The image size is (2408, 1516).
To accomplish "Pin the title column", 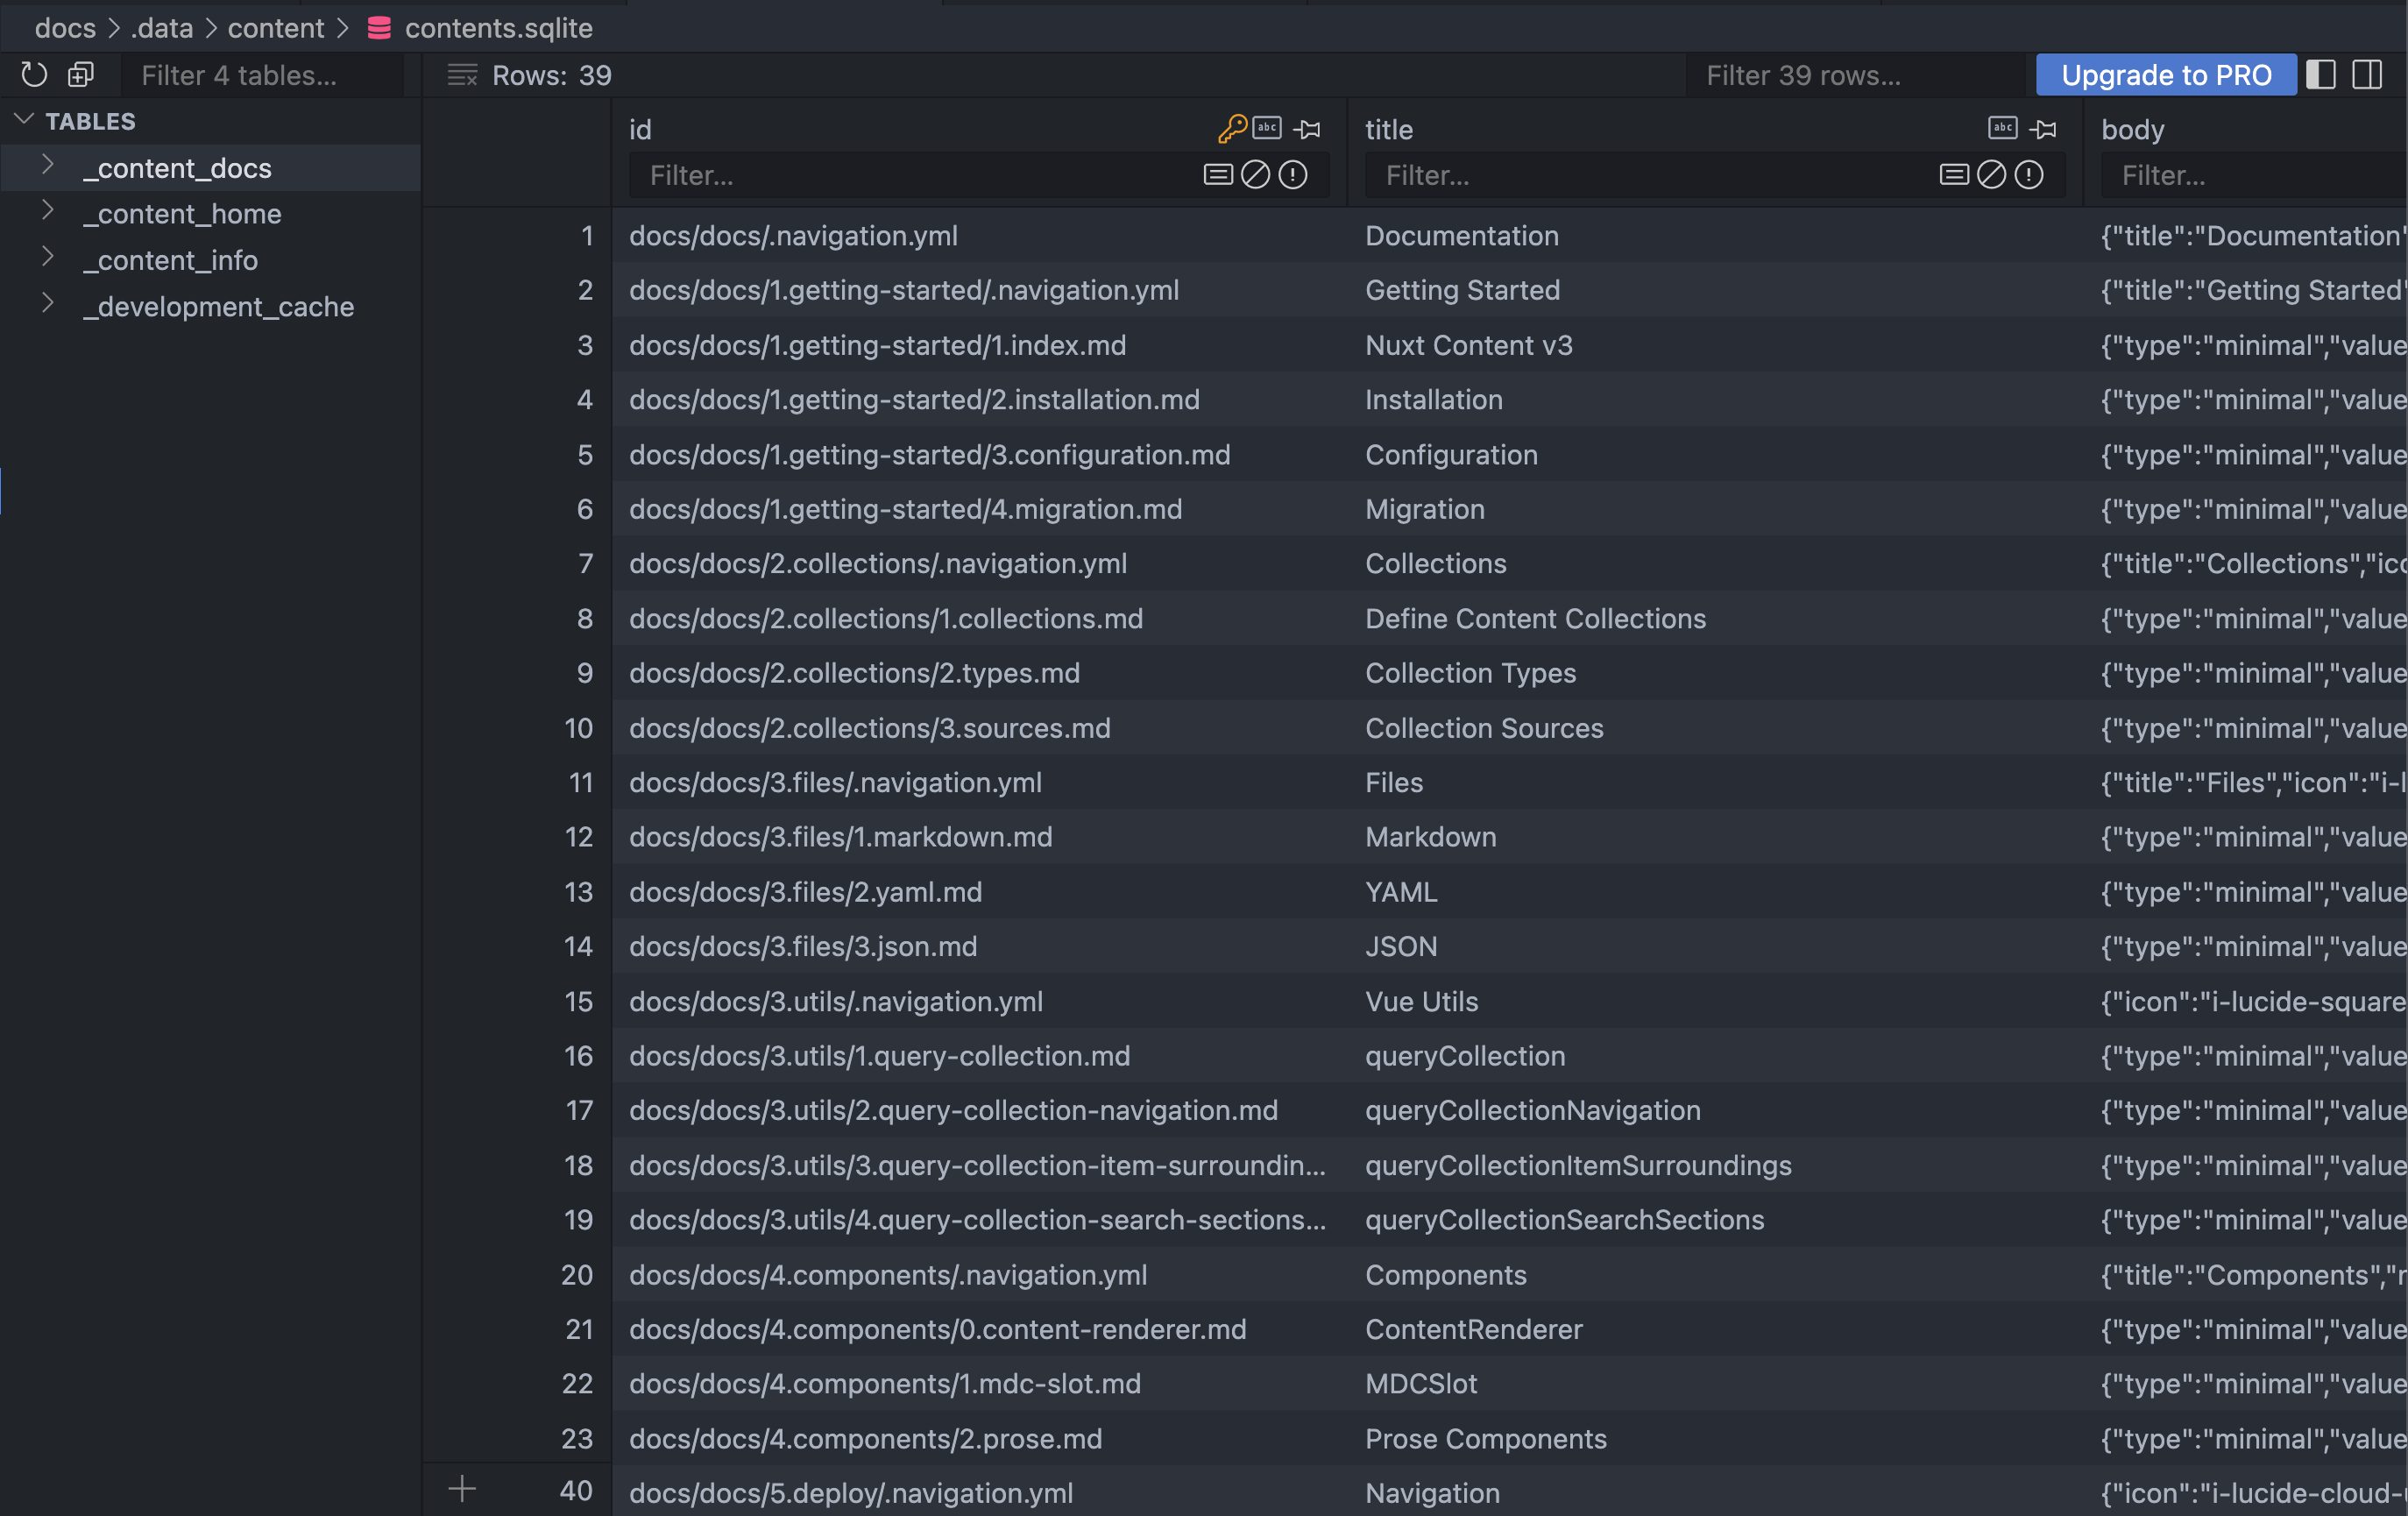I will (2043, 129).
